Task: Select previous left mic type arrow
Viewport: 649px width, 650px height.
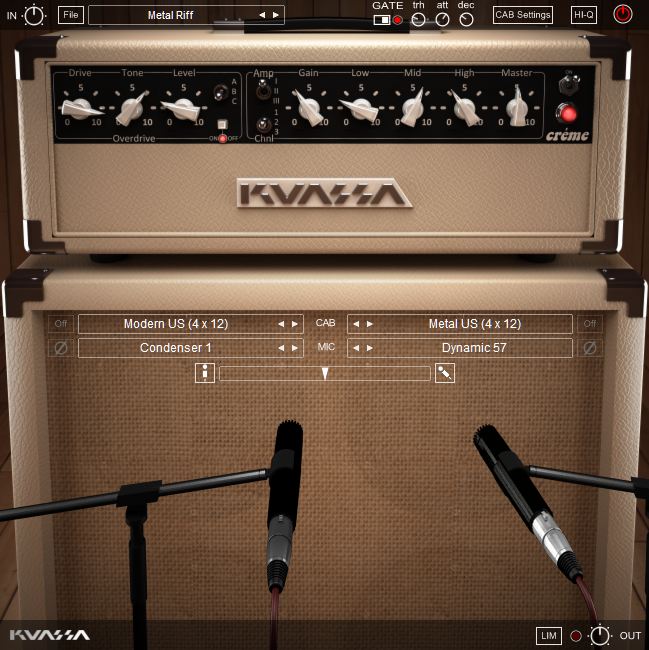Action: click(281, 348)
